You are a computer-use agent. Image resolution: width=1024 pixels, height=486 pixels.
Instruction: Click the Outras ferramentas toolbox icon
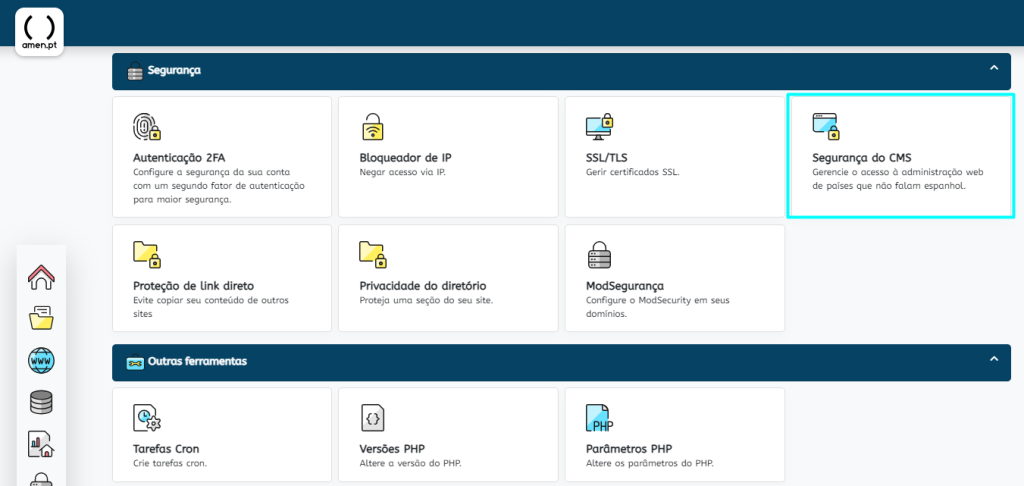(135, 362)
